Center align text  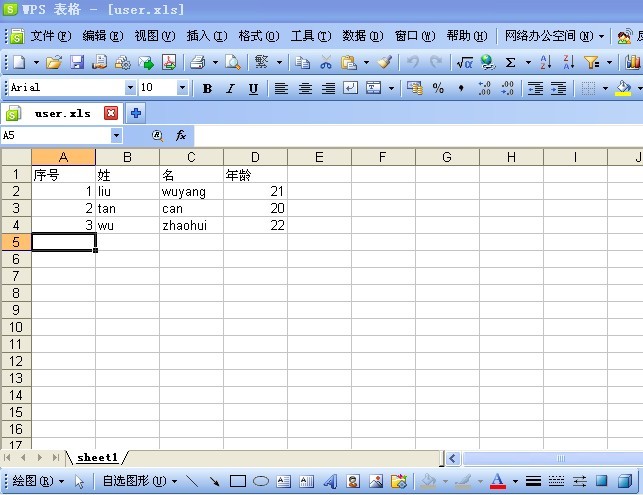point(305,88)
